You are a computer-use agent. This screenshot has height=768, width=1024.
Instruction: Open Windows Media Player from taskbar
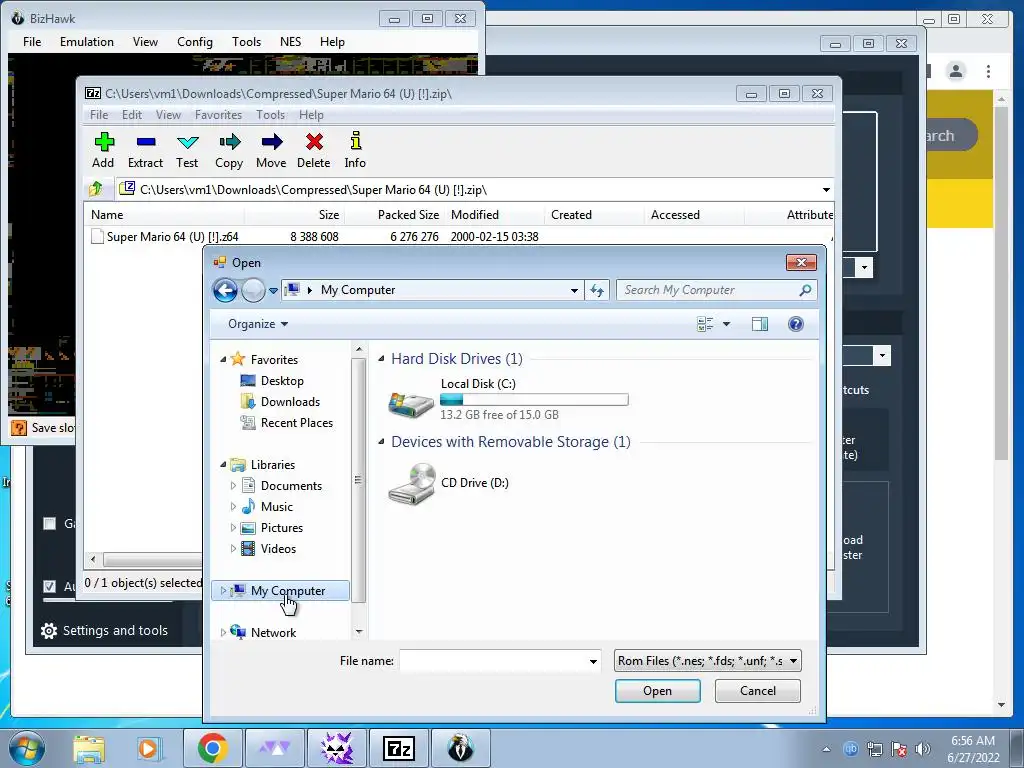tap(149, 748)
